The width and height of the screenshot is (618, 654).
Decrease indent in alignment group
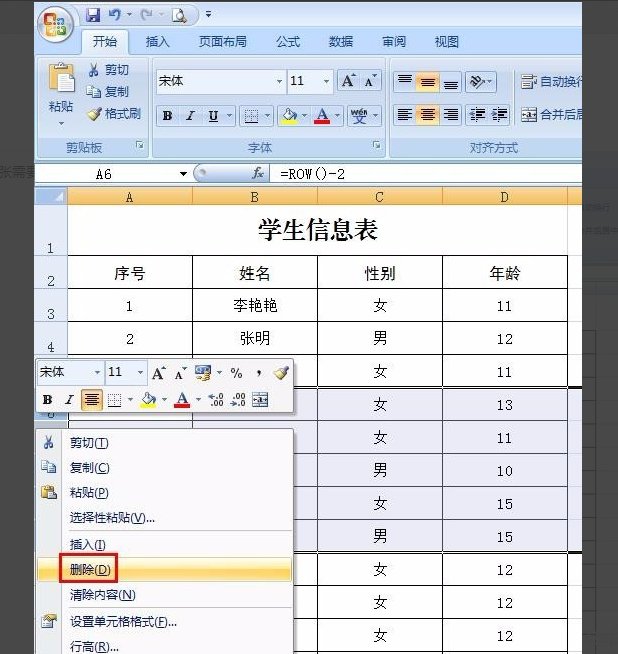click(x=477, y=114)
